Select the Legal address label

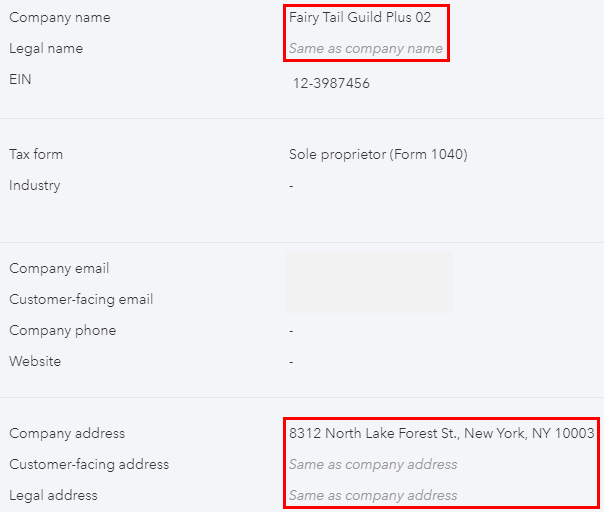tap(53, 495)
